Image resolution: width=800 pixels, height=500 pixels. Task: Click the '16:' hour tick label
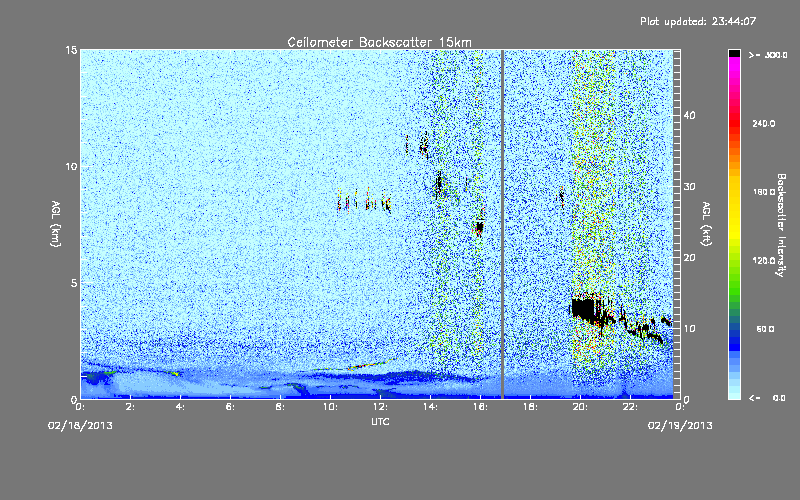[480, 407]
